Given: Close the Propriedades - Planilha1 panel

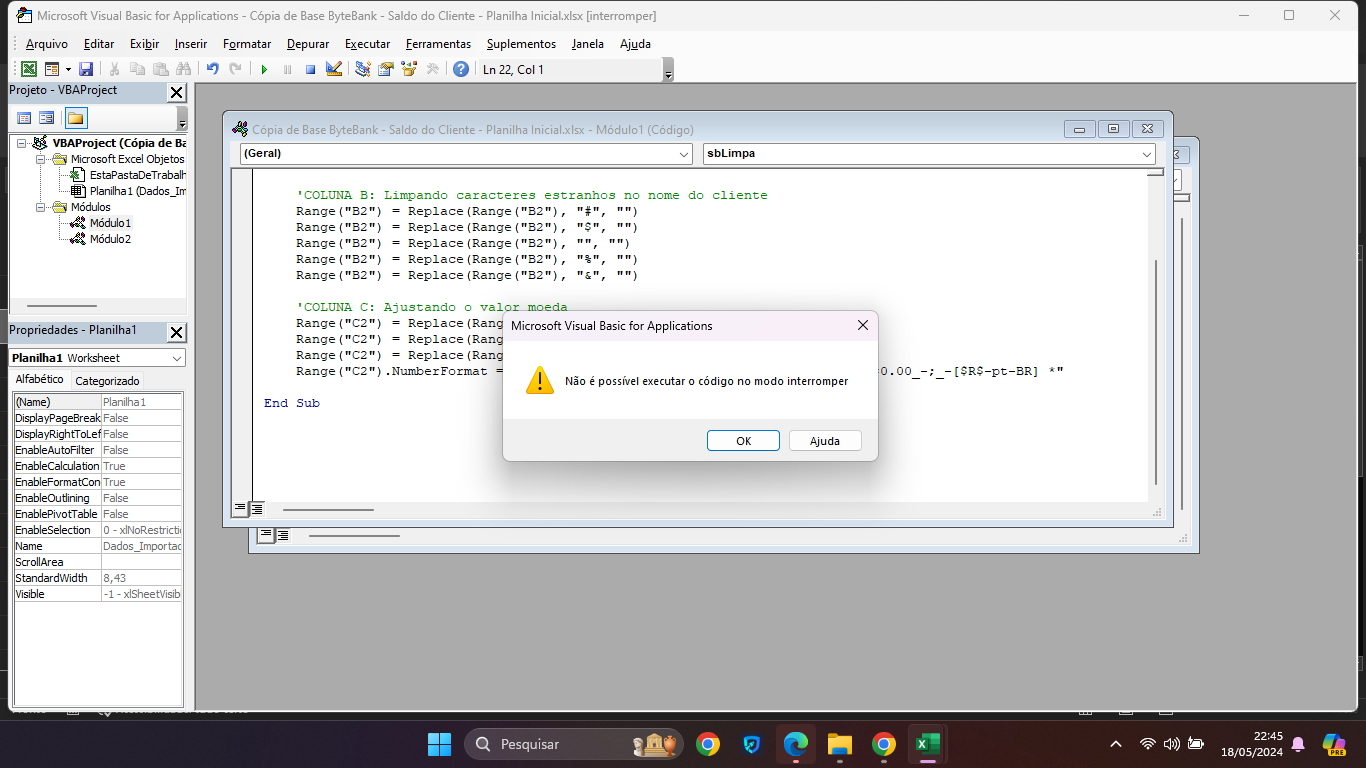Looking at the screenshot, I should 176,332.
